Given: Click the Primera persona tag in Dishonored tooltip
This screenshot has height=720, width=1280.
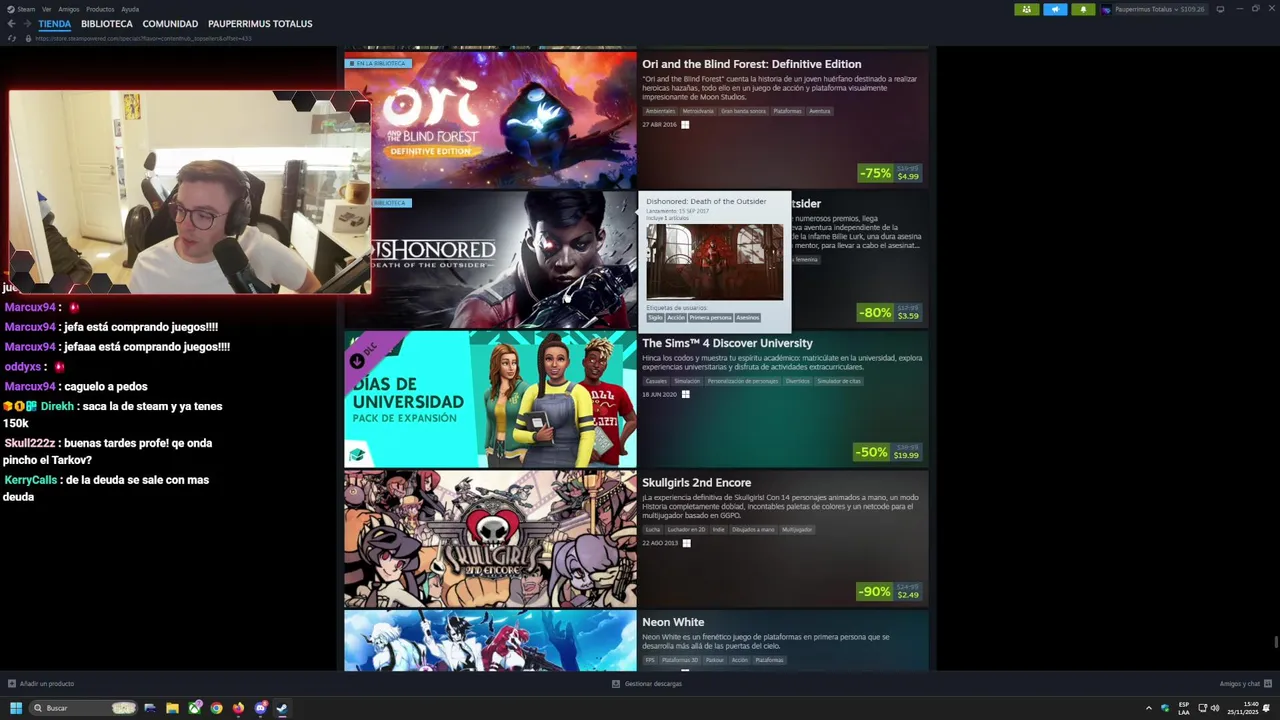Looking at the screenshot, I should pyautogui.click(x=710, y=318).
